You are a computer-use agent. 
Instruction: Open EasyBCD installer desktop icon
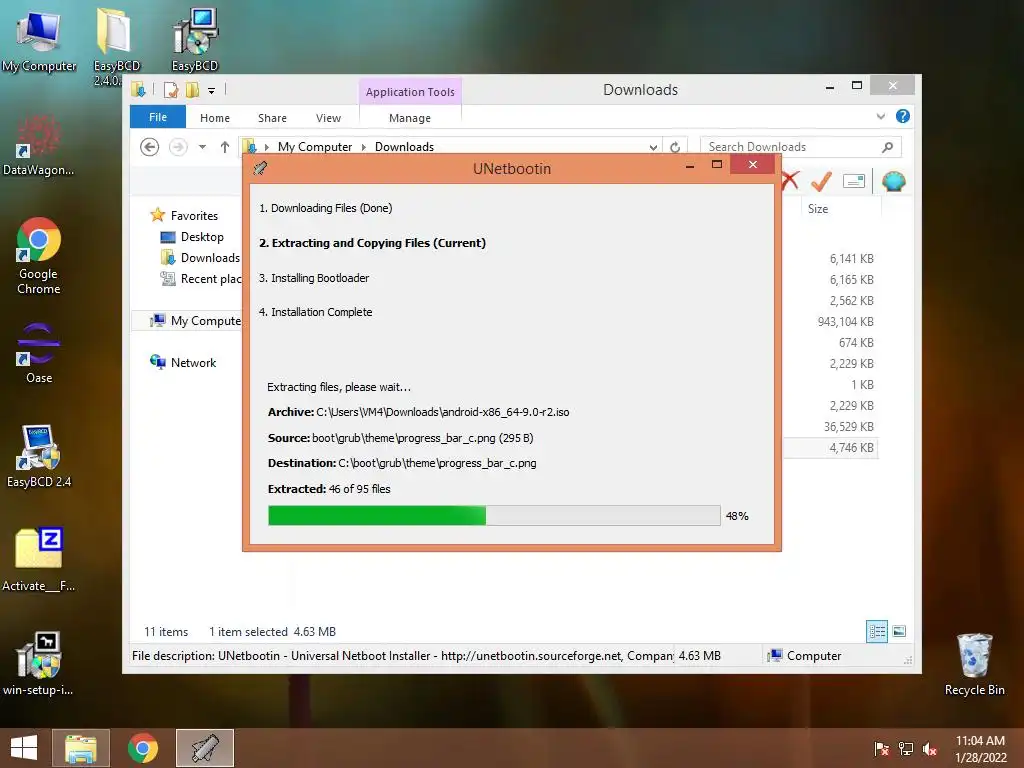(195, 40)
